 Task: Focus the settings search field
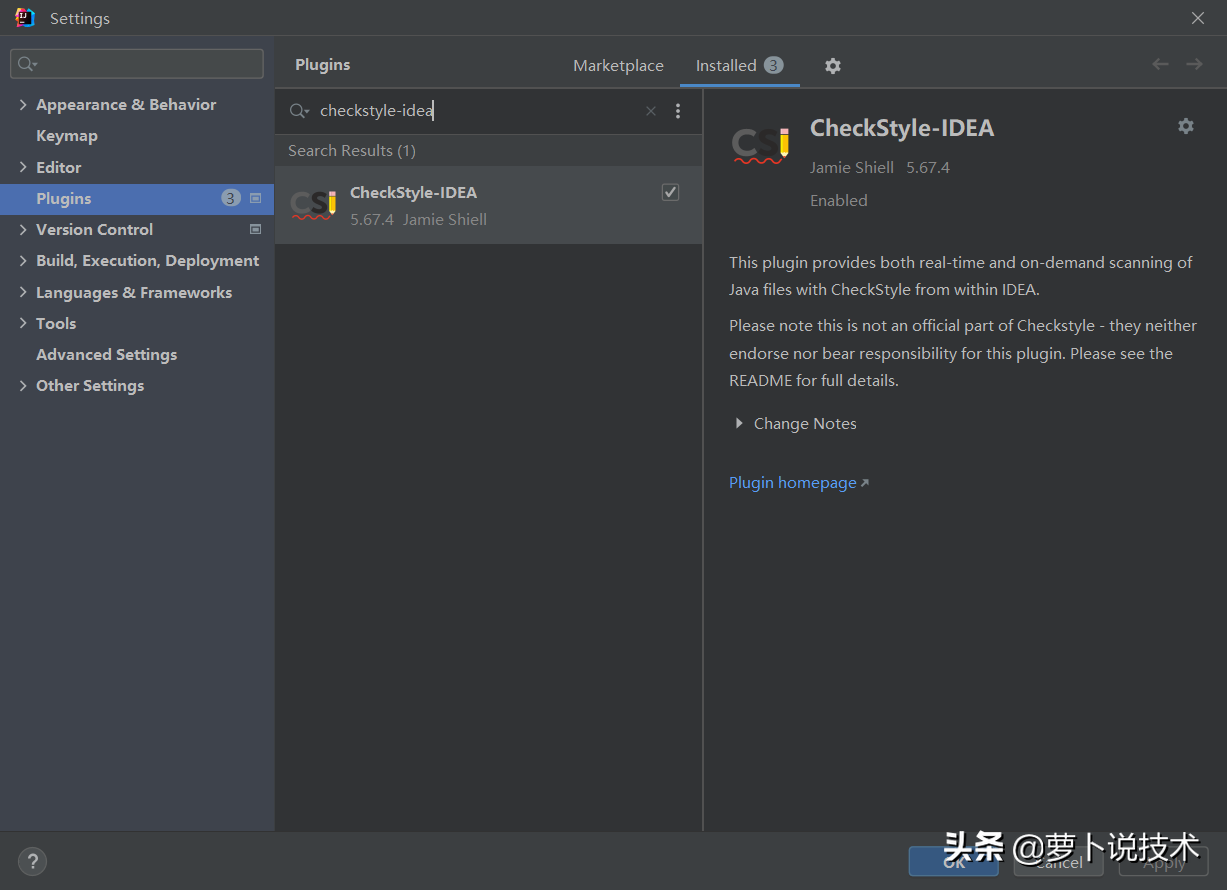pyautogui.click(x=137, y=64)
